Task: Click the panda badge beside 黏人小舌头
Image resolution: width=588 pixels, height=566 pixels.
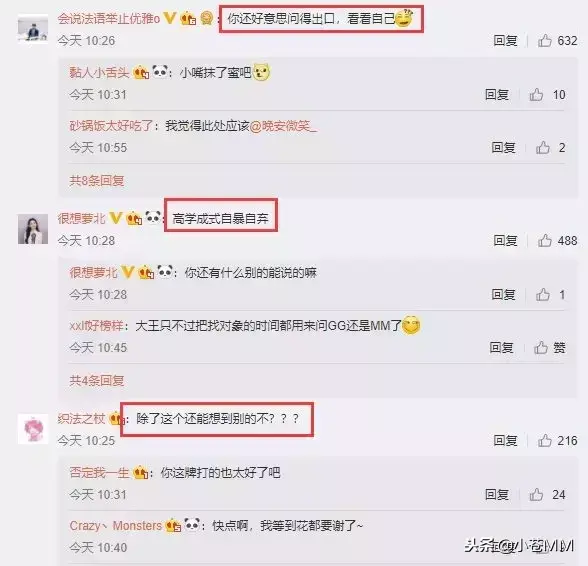Action: pos(160,71)
